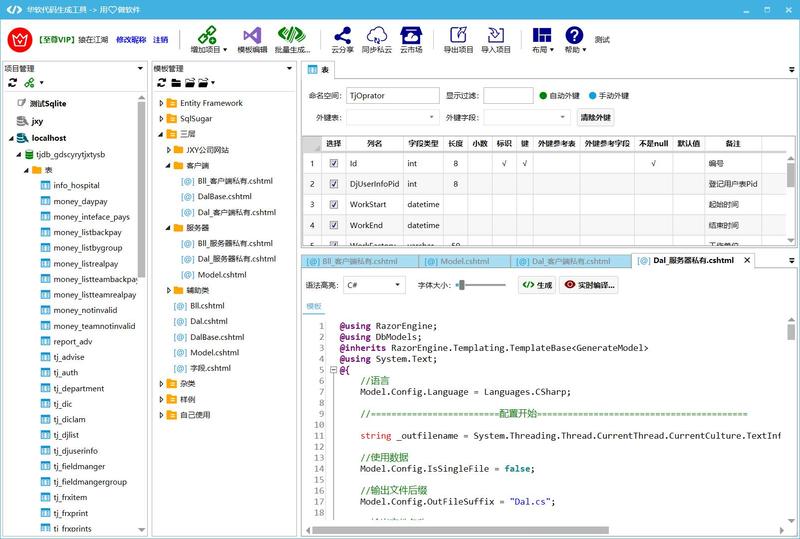This screenshot has height=539, width=800.
Task: Select the 模板 sub-tab above the code
Action: point(314,306)
